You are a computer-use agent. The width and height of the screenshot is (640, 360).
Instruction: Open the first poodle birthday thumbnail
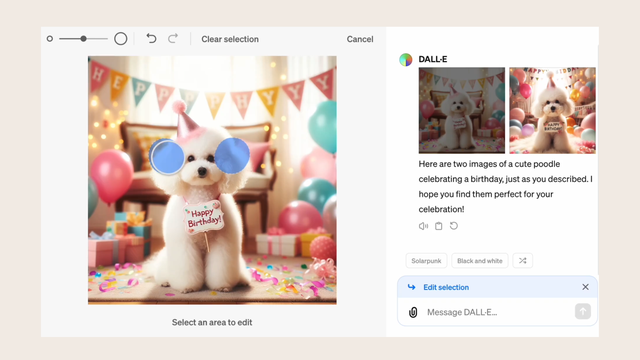click(x=462, y=110)
